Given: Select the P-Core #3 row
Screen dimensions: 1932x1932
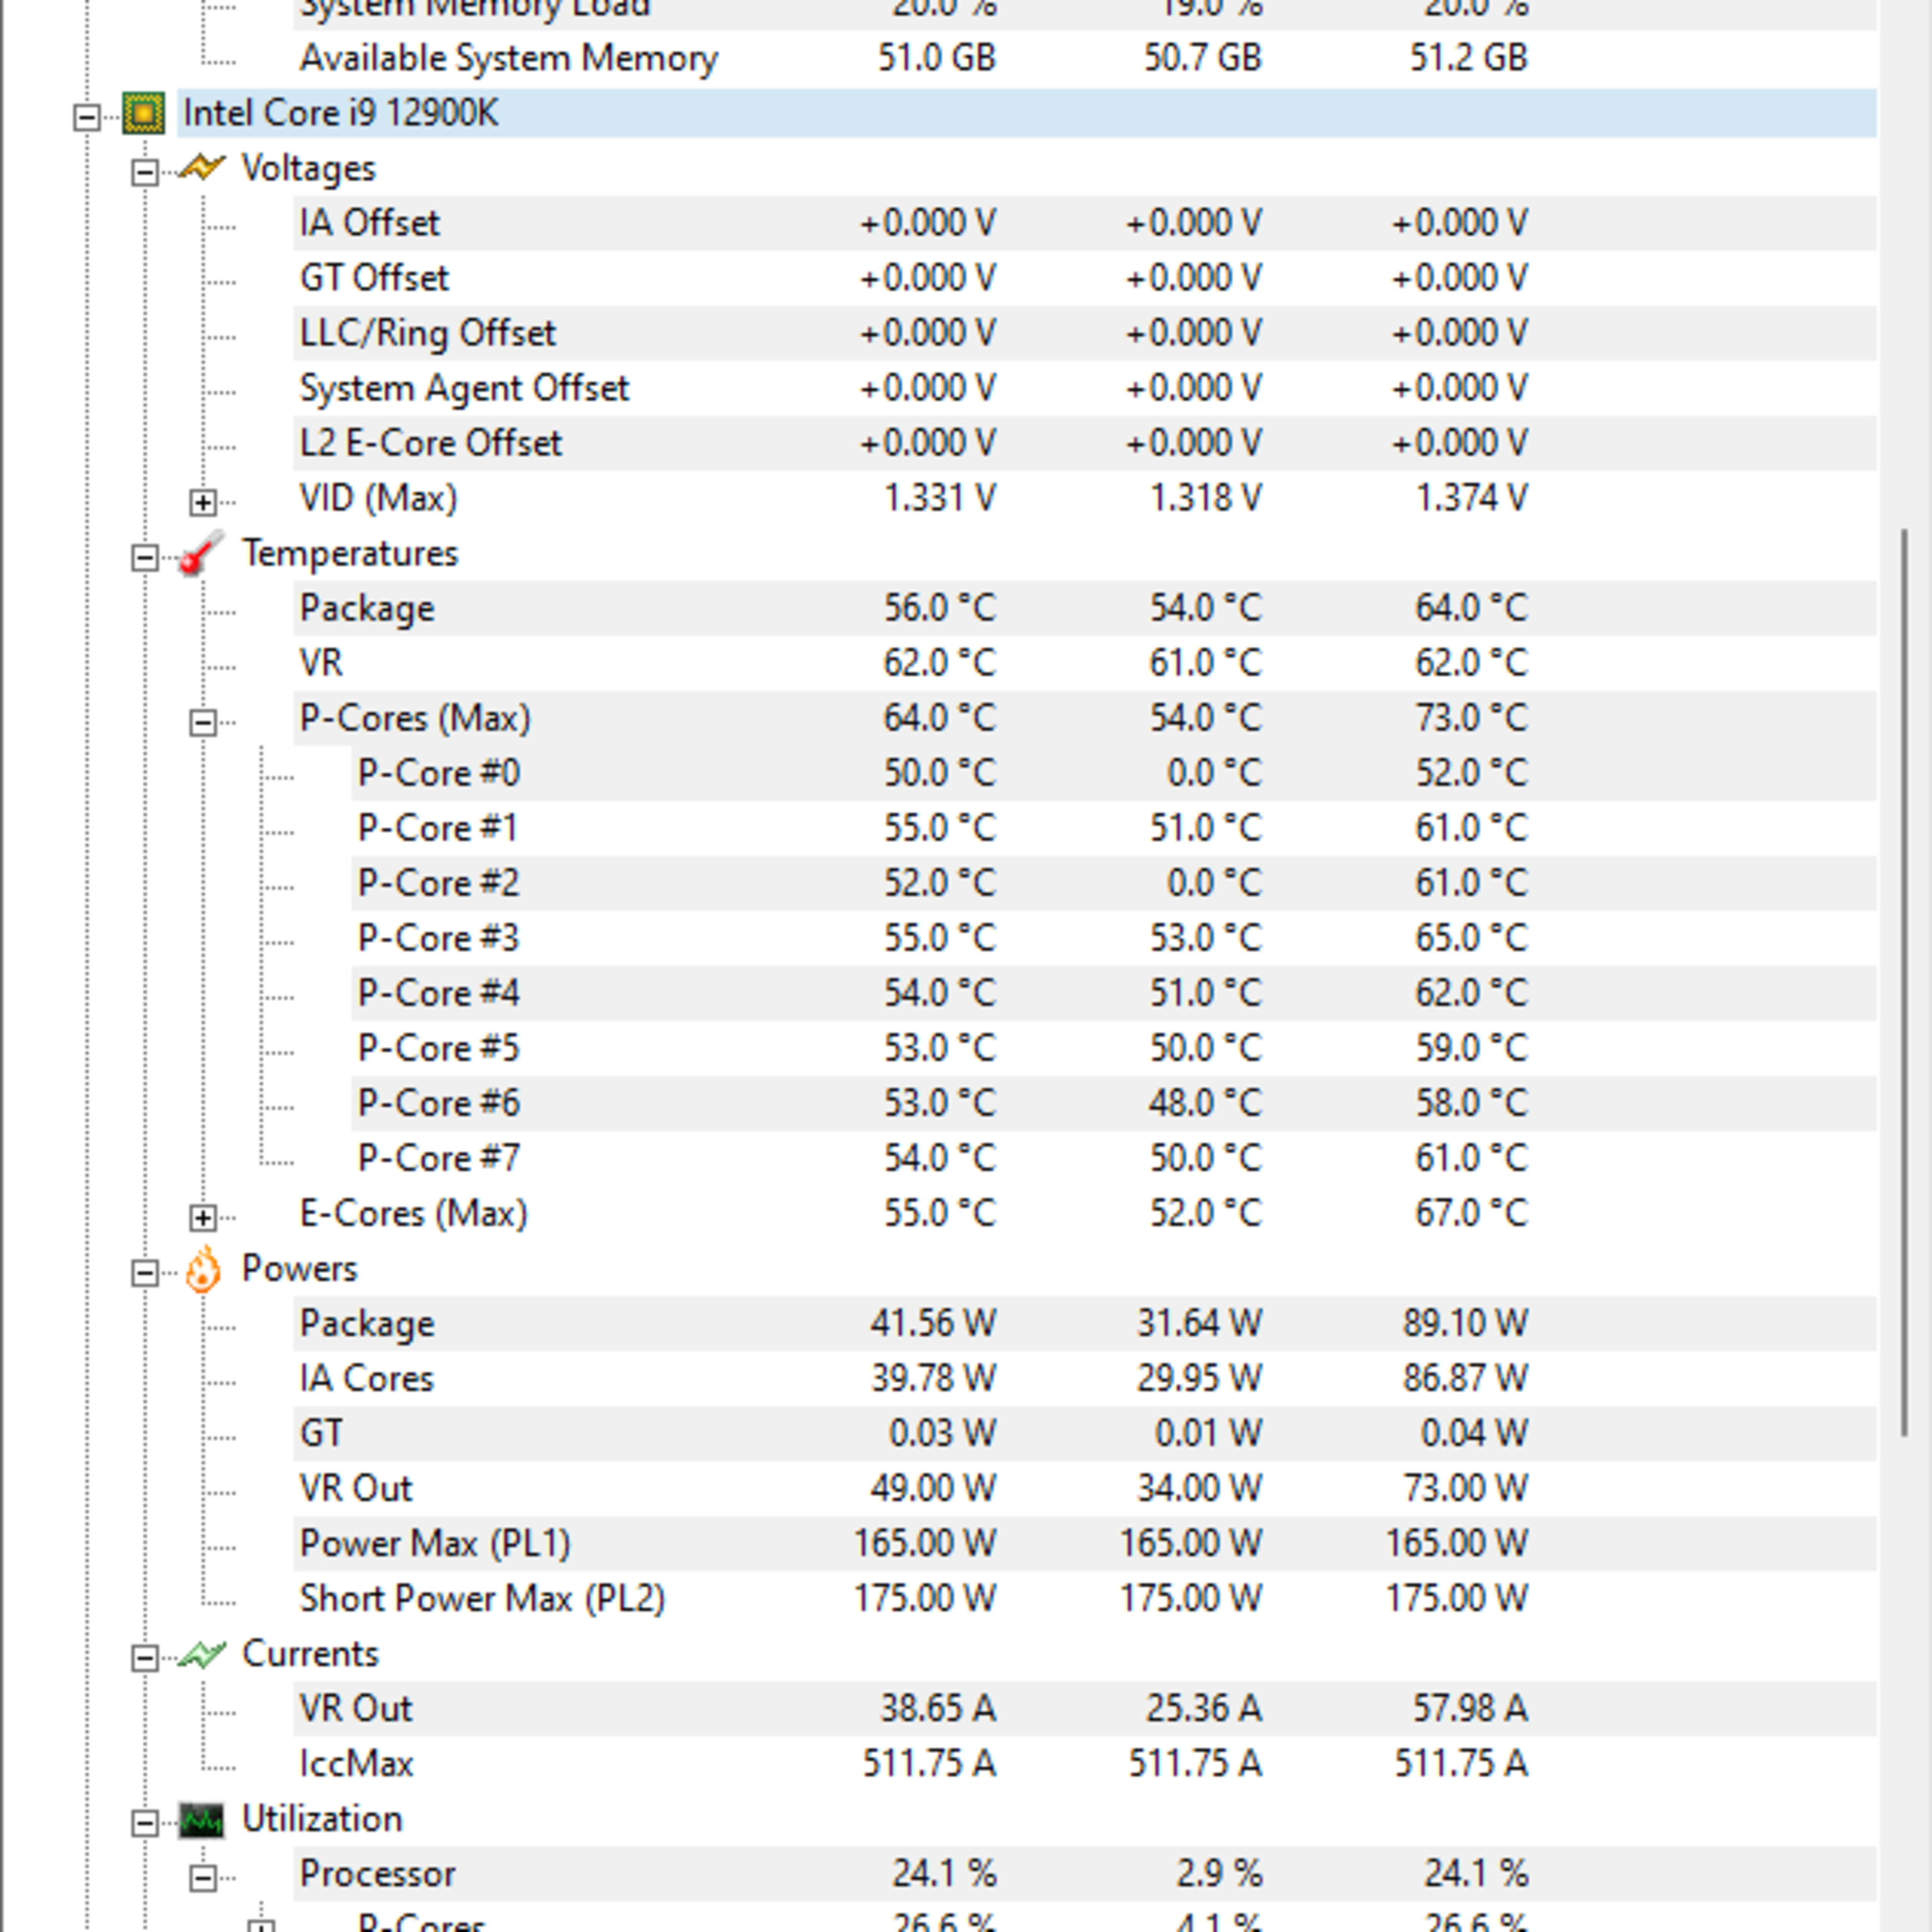Looking at the screenshot, I should pyautogui.click(x=1113, y=938).
